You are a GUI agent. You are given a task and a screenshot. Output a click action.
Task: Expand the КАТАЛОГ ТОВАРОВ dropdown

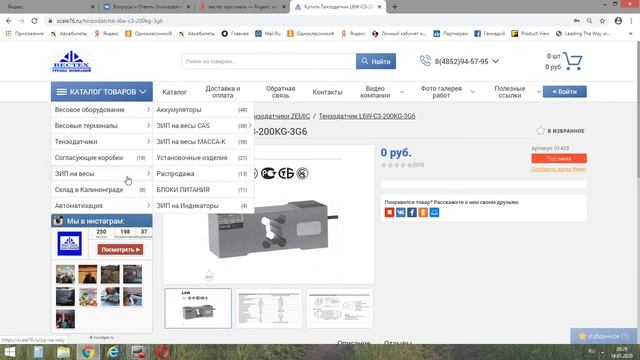pos(102,92)
